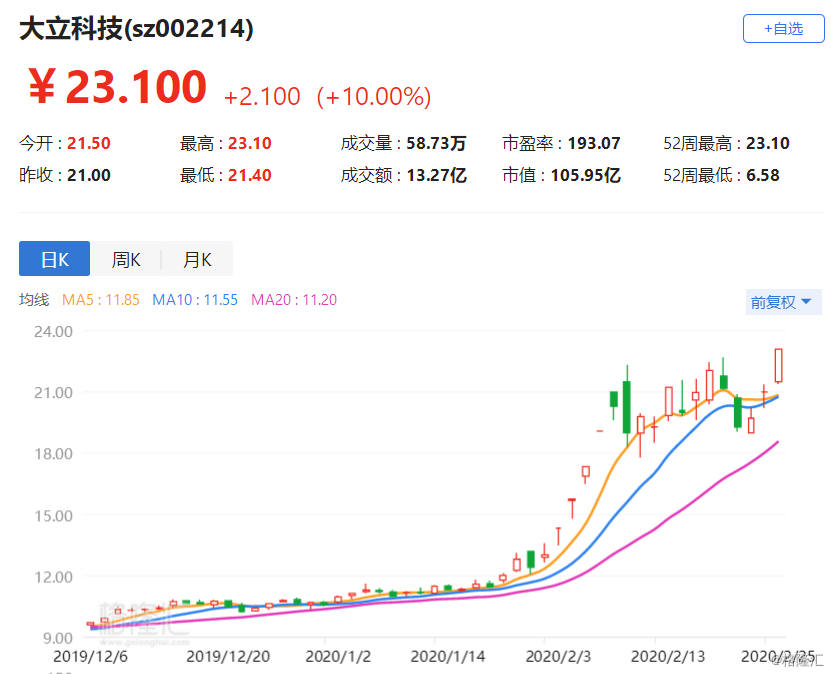Switch to 日K daily chart tab
831x674 pixels.
[x=55, y=259]
